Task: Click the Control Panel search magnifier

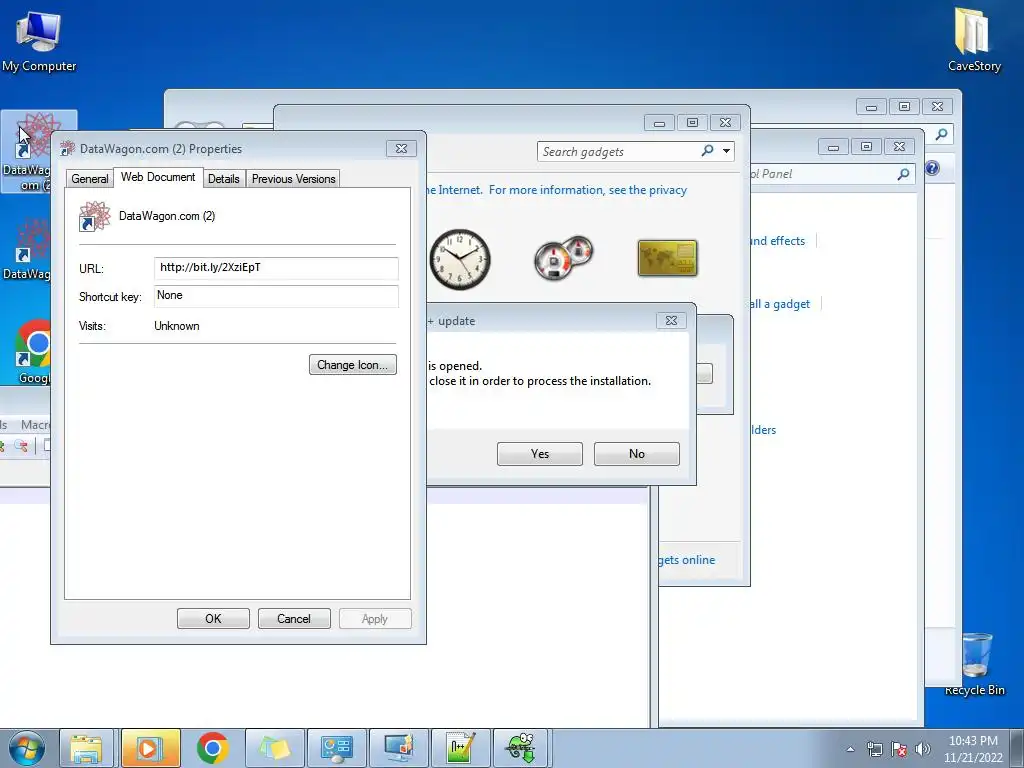Action: [904, 174]
